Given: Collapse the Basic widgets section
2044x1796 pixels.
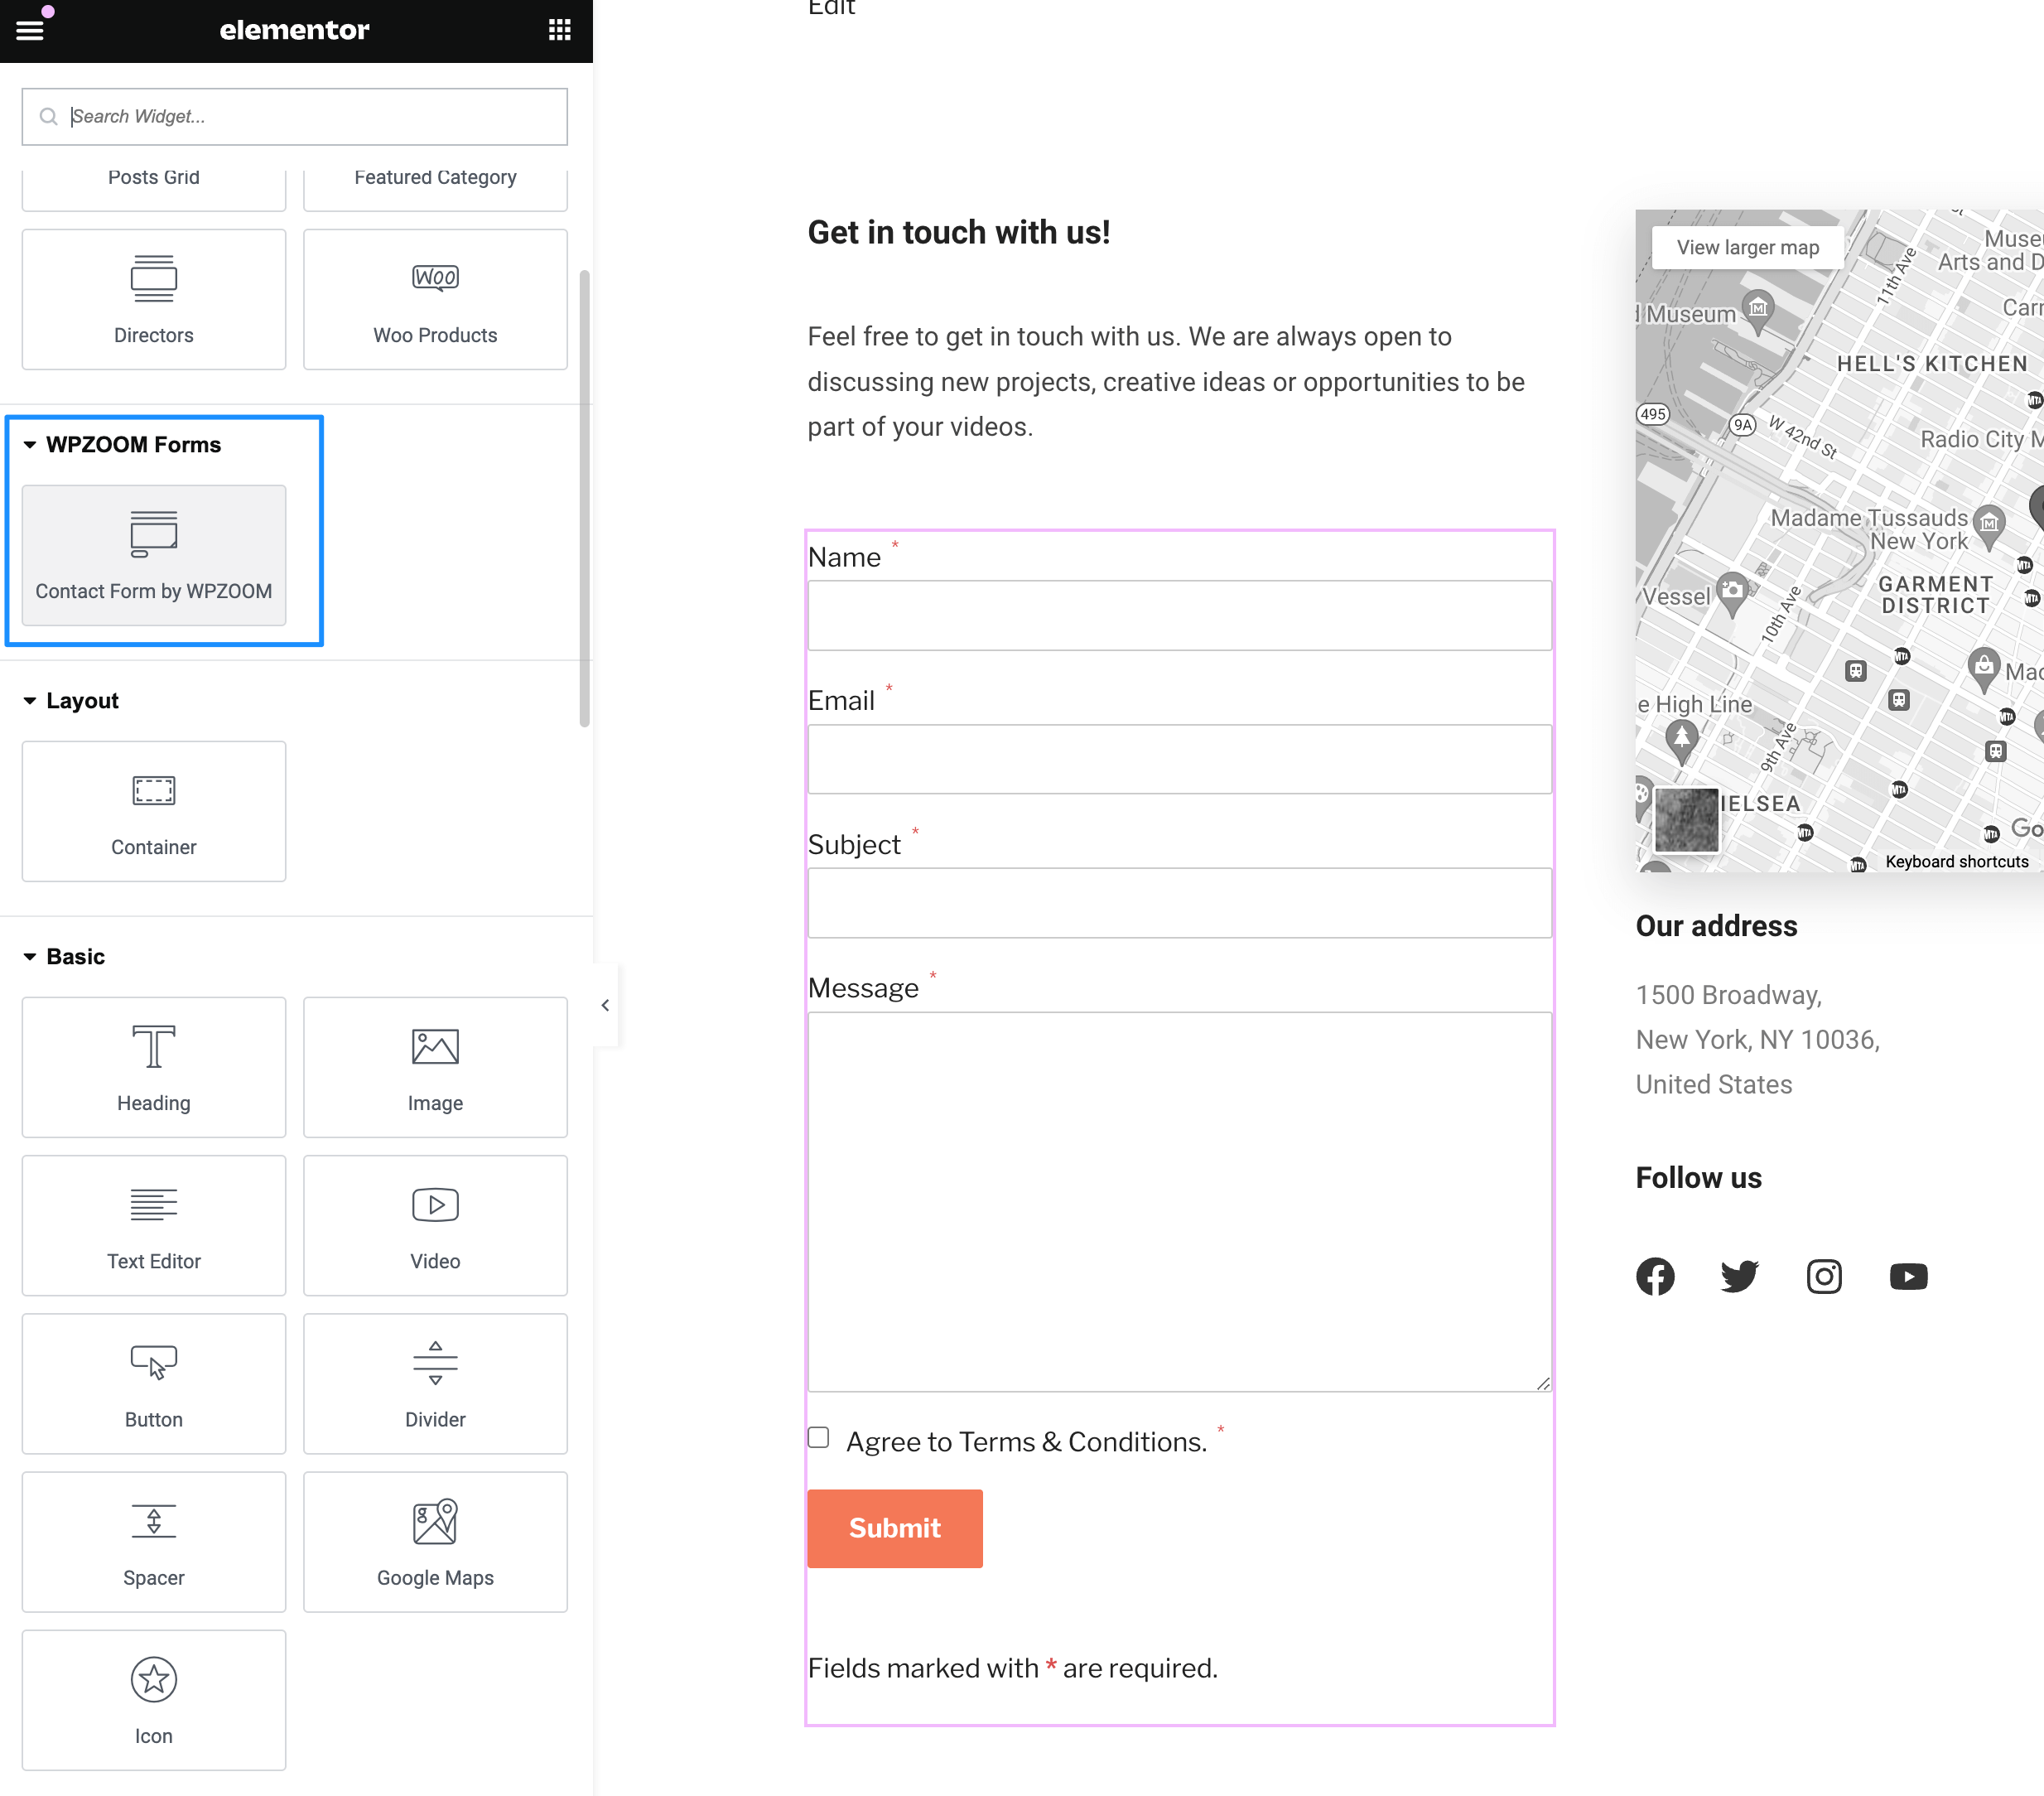Looking at the screenshot, I should click(29, 956).
